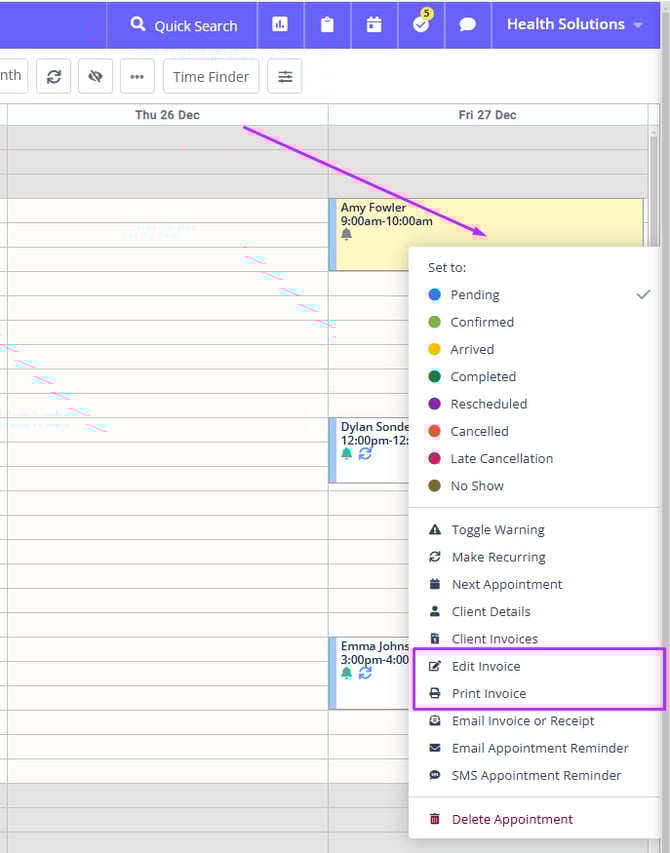
Task: Open the chat messages icon
Action: [467, 25]
